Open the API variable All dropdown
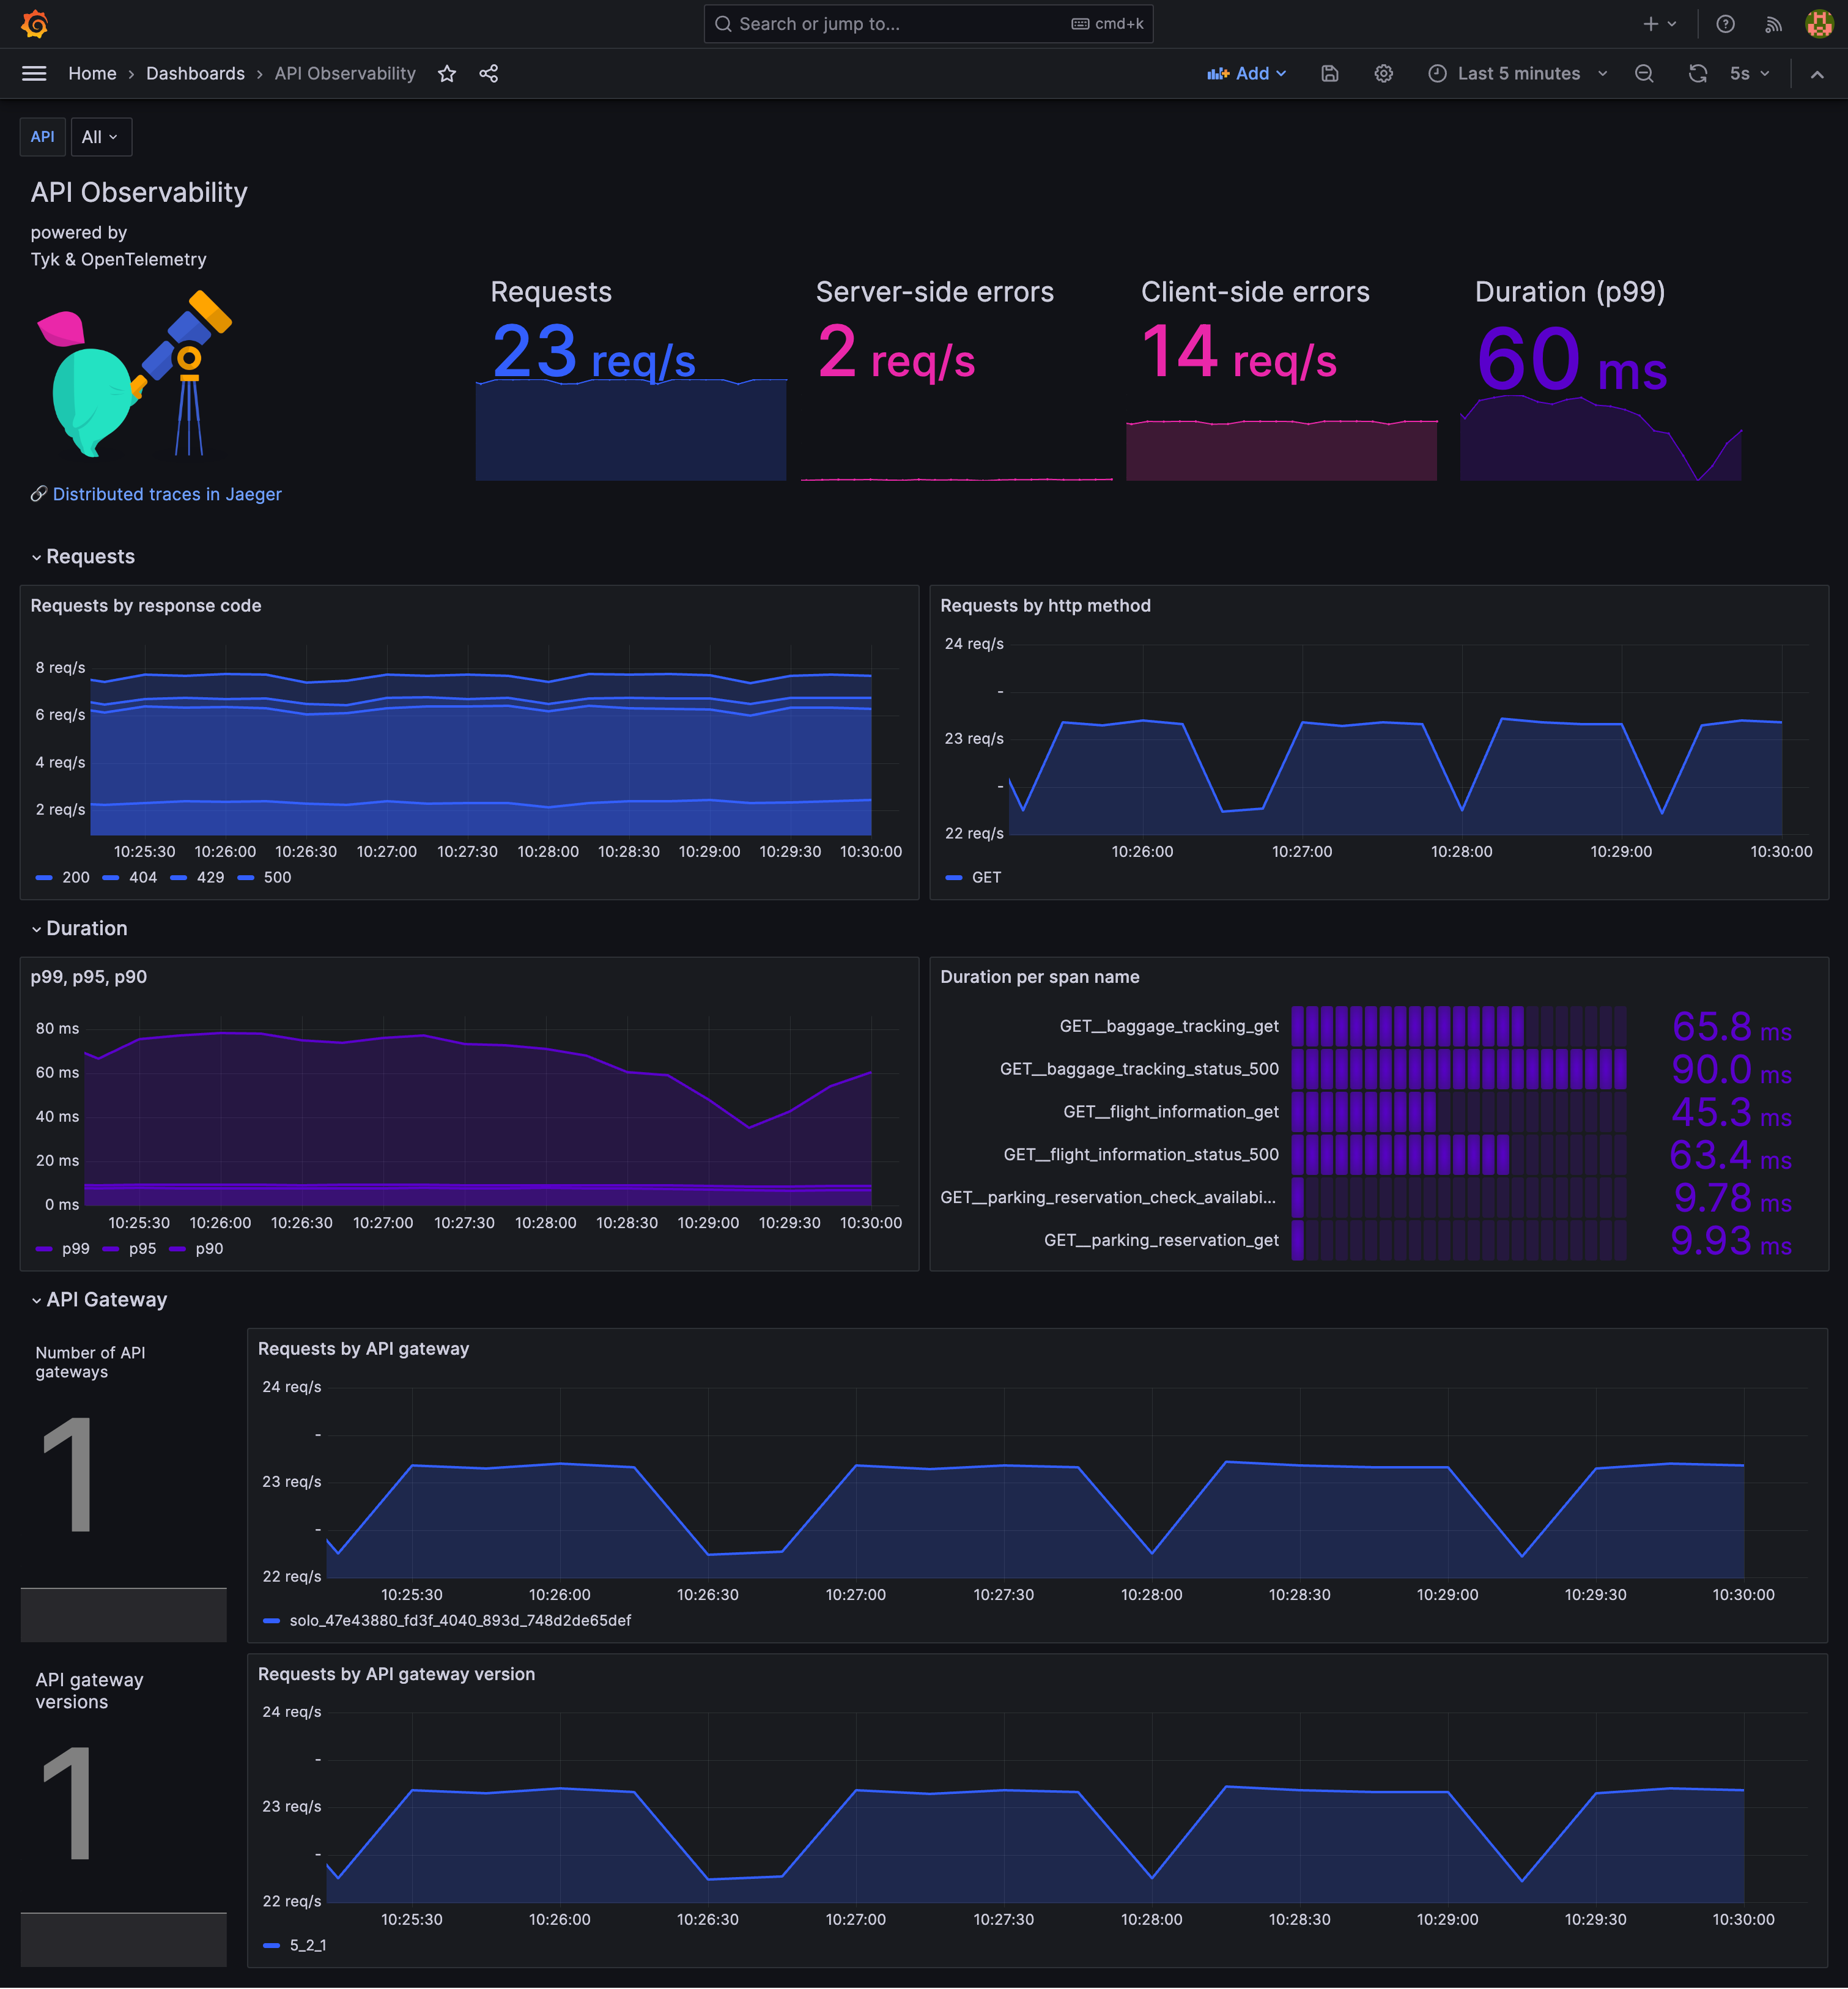This screenshot has height=1989, width=1848. pos(100,137)
